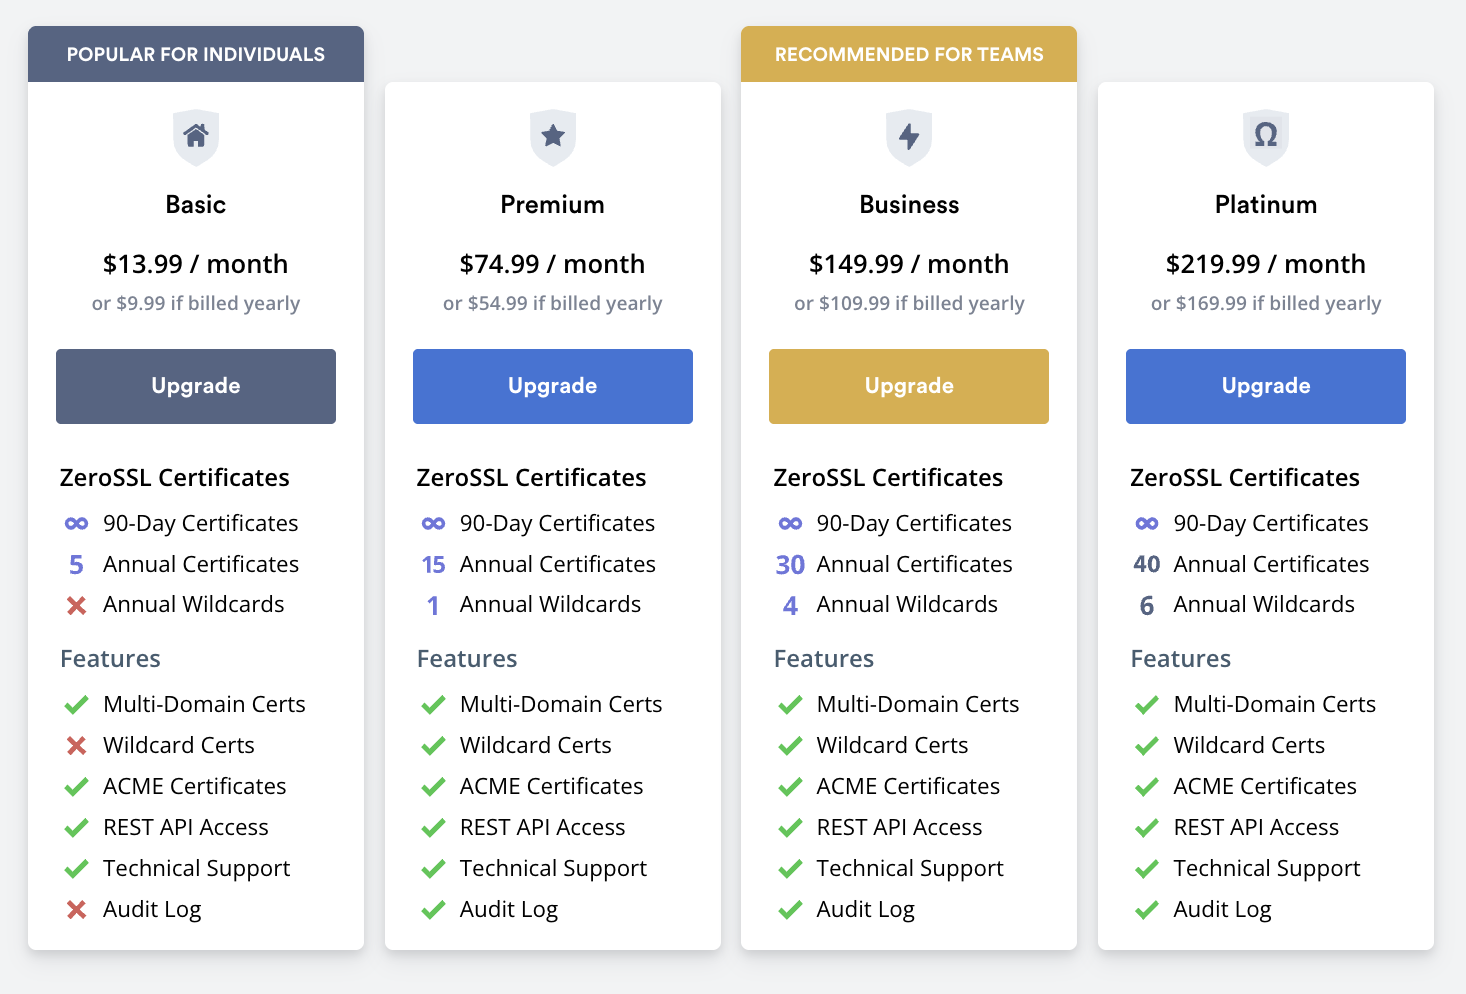Screen dimensions: 1466x994
Task: Click the Business plan's 4 Annual Wildcards count
Action: click(790, 606)
